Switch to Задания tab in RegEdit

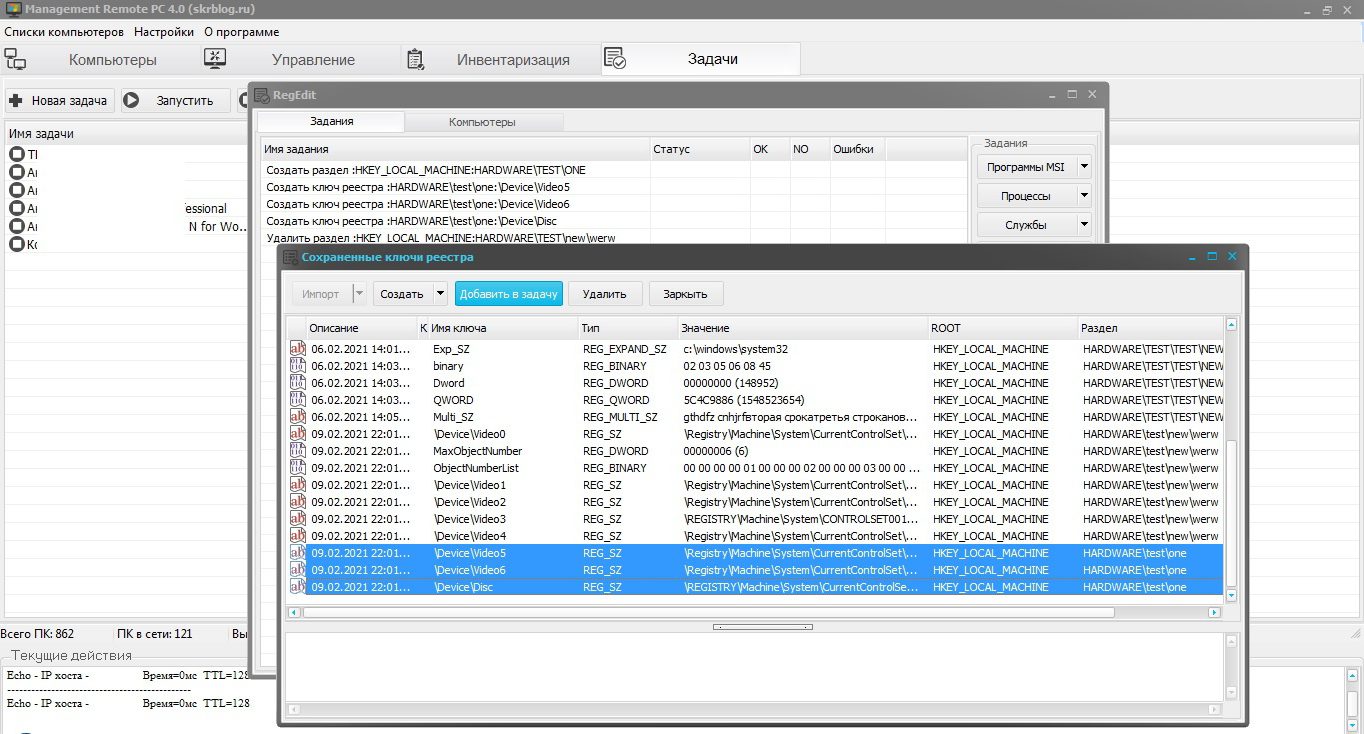coord(331,122)
